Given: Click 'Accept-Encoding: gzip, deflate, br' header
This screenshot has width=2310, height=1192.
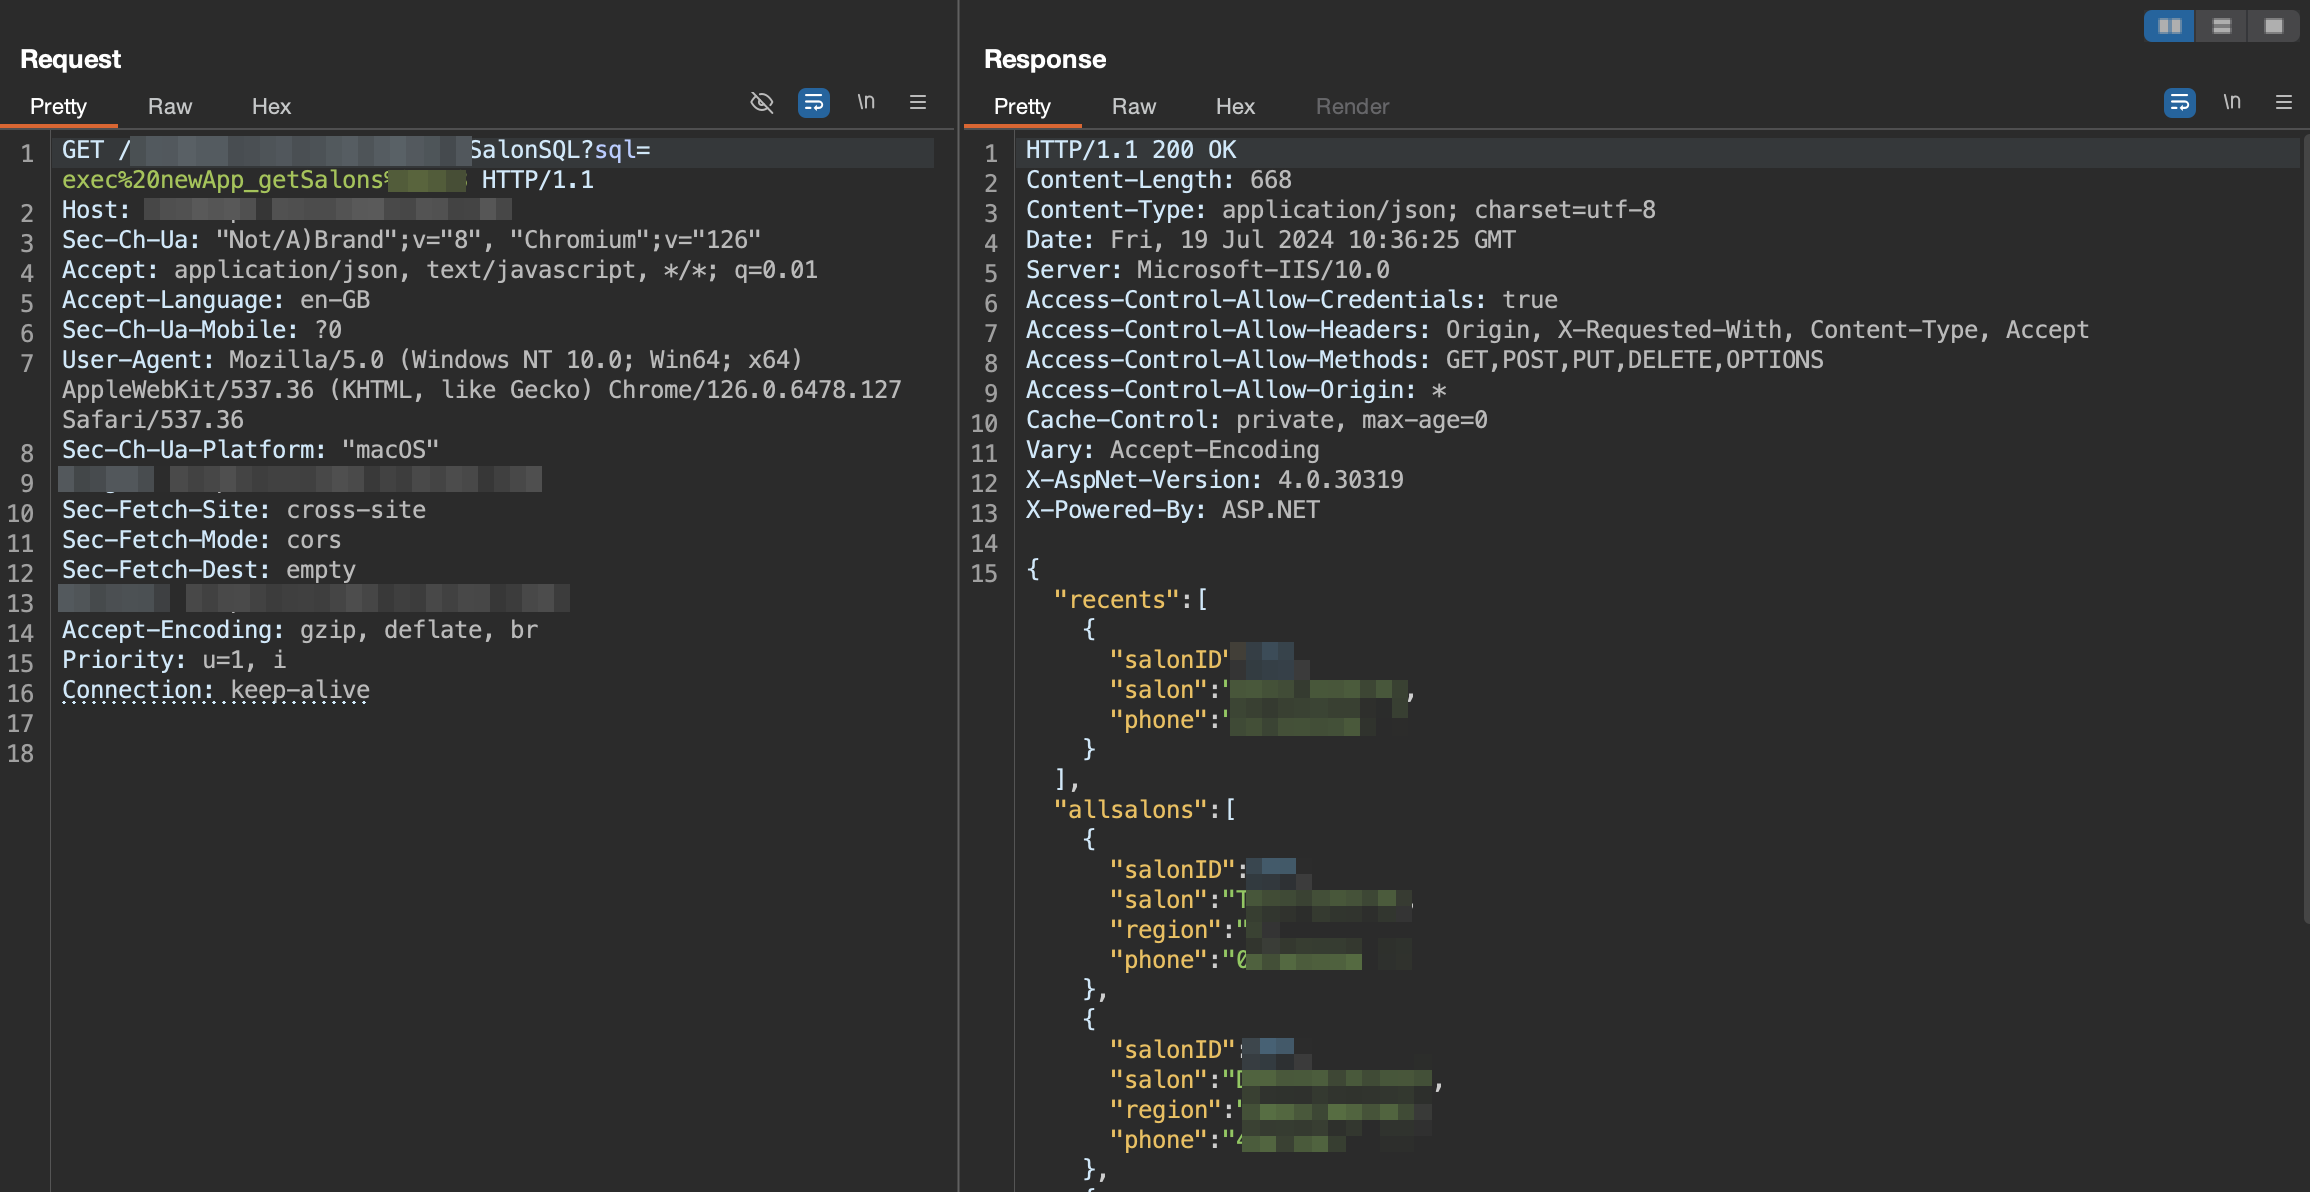Looking at the screenshot, I should (300, 630).
